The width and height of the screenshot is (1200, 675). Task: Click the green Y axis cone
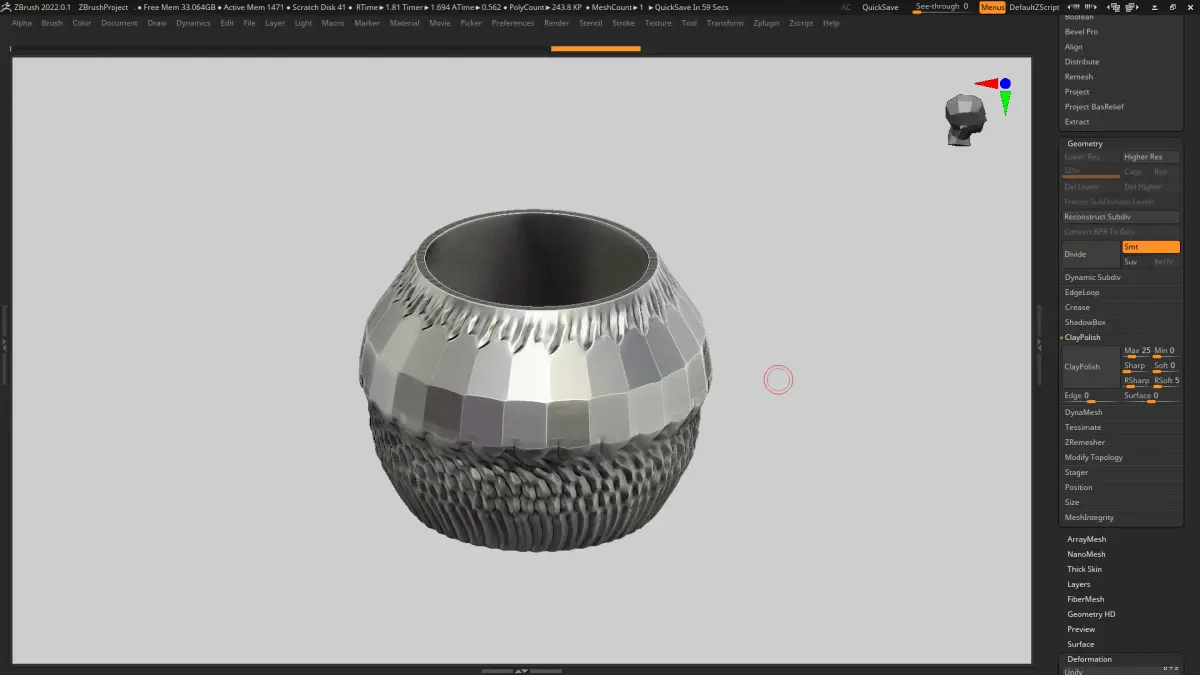[1005, 102]
